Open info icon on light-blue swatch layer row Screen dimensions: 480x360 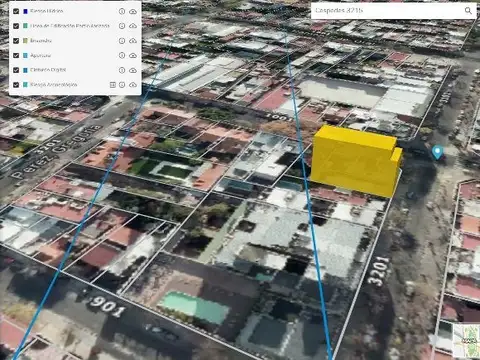pos(122,55)
